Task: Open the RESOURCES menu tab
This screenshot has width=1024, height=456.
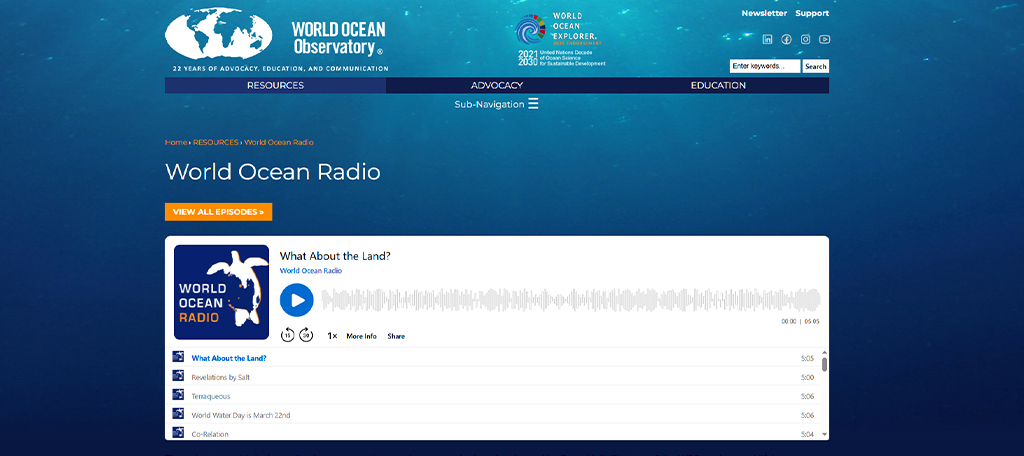Action: tap(275, 86)
